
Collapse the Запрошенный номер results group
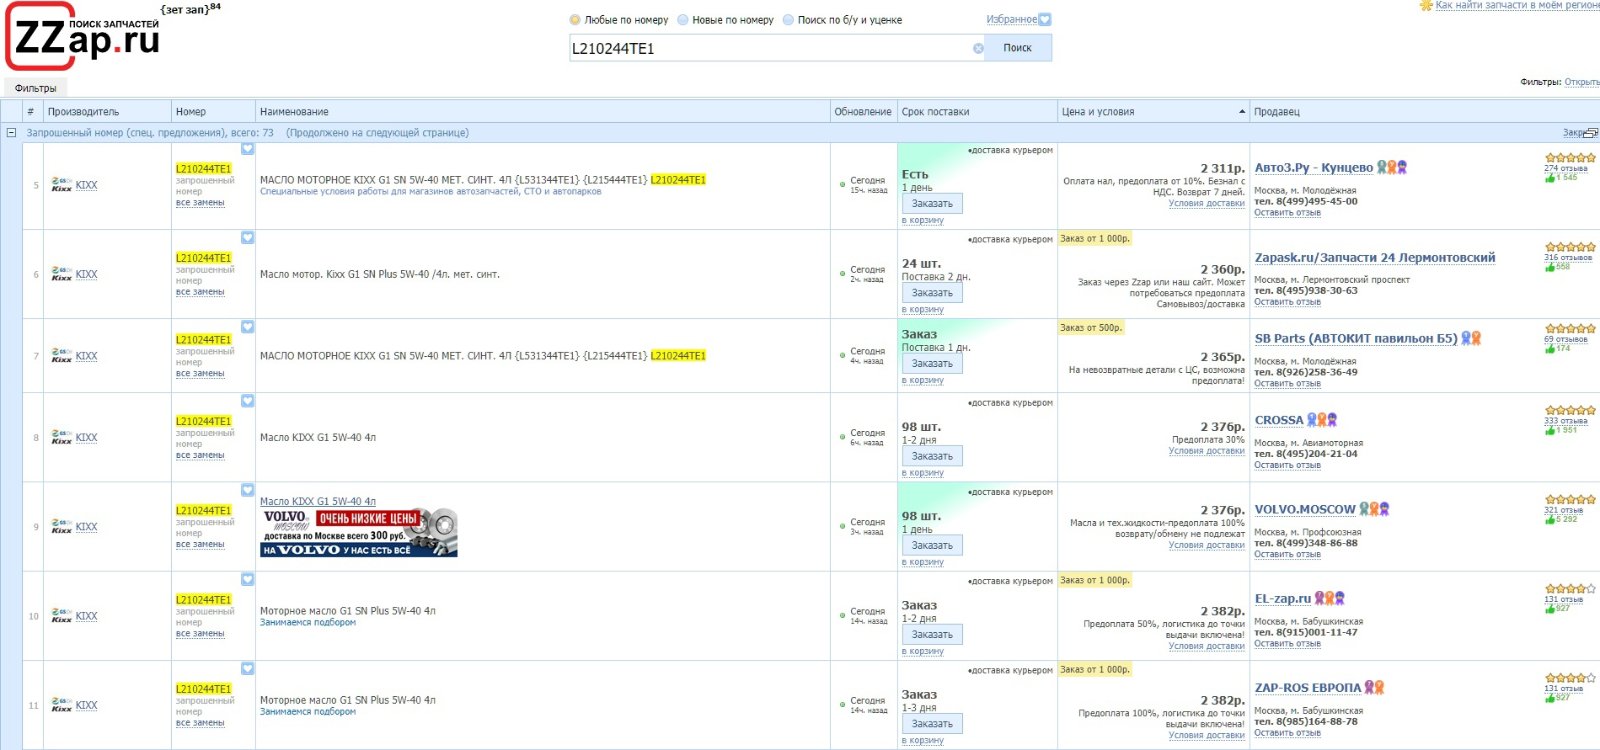(x=11, y=132)
